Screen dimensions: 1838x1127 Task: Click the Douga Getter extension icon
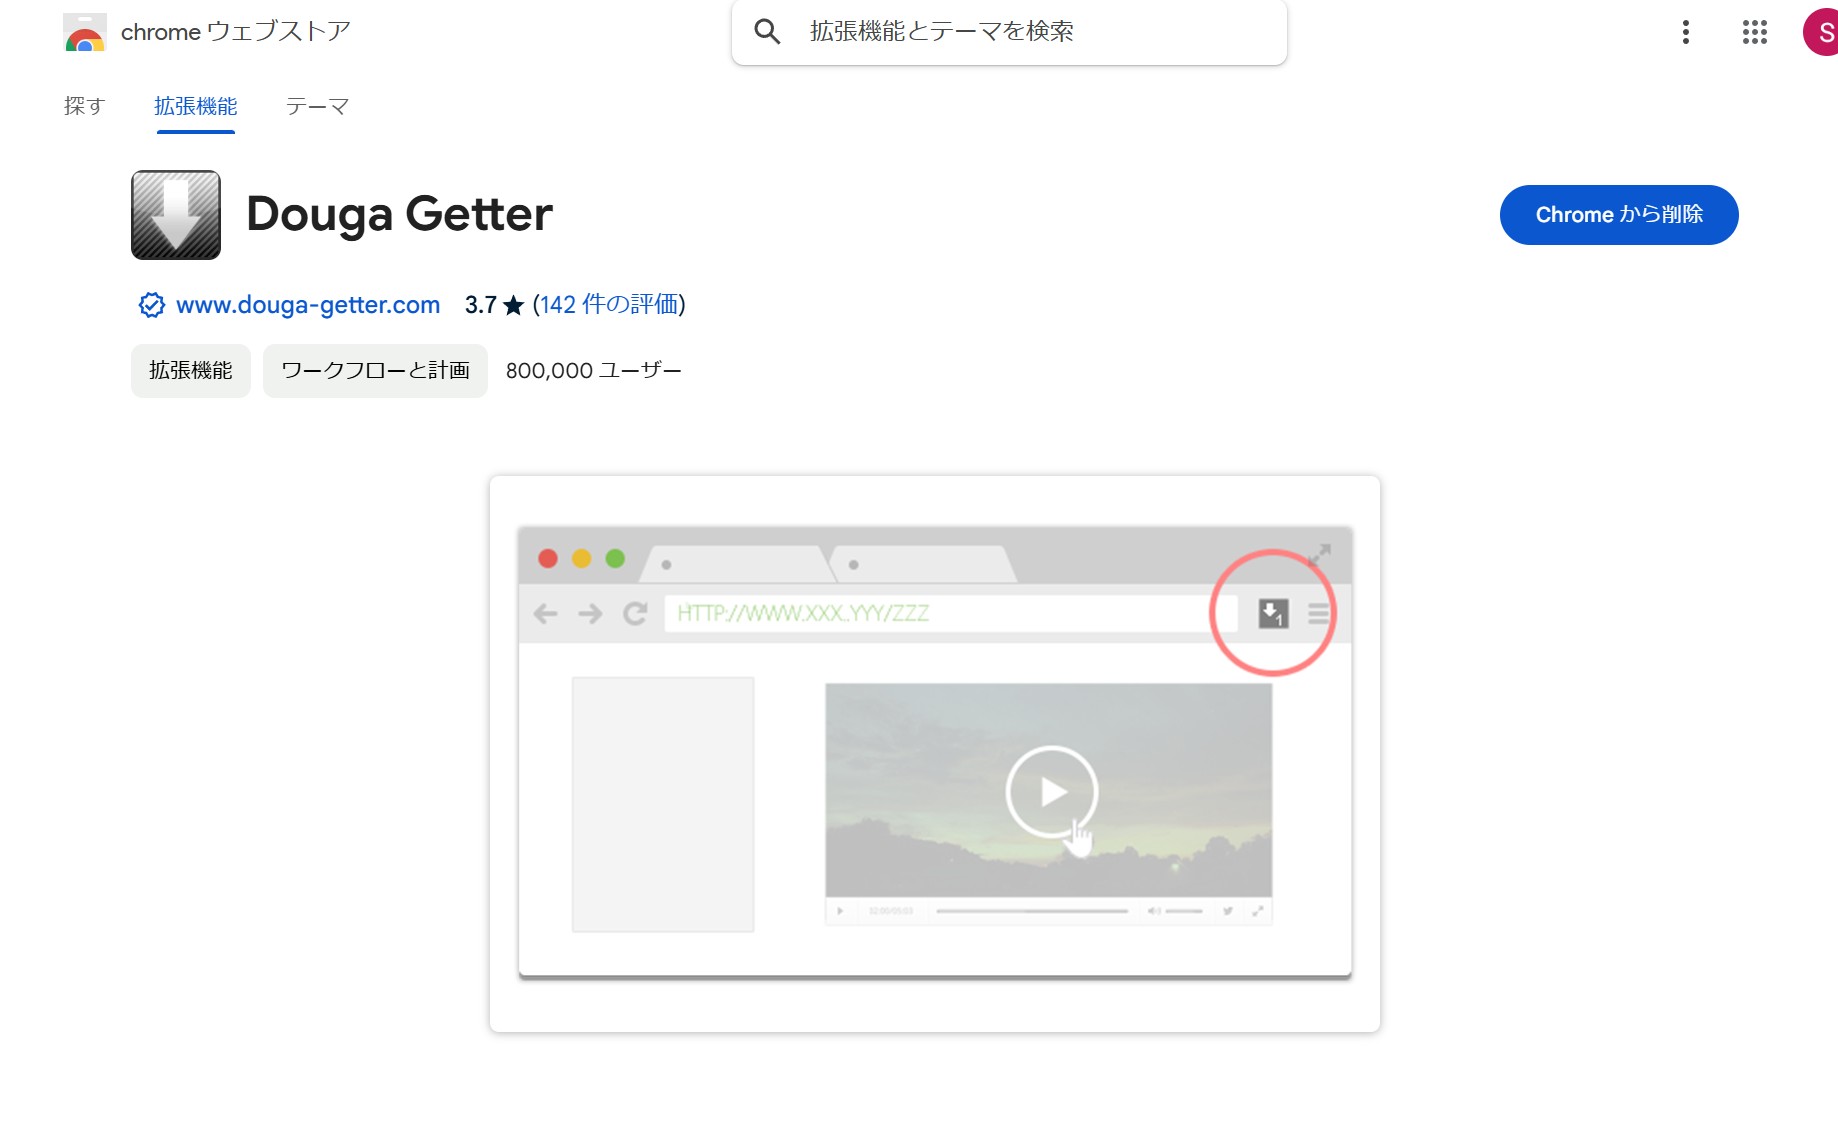coord(176,215)
